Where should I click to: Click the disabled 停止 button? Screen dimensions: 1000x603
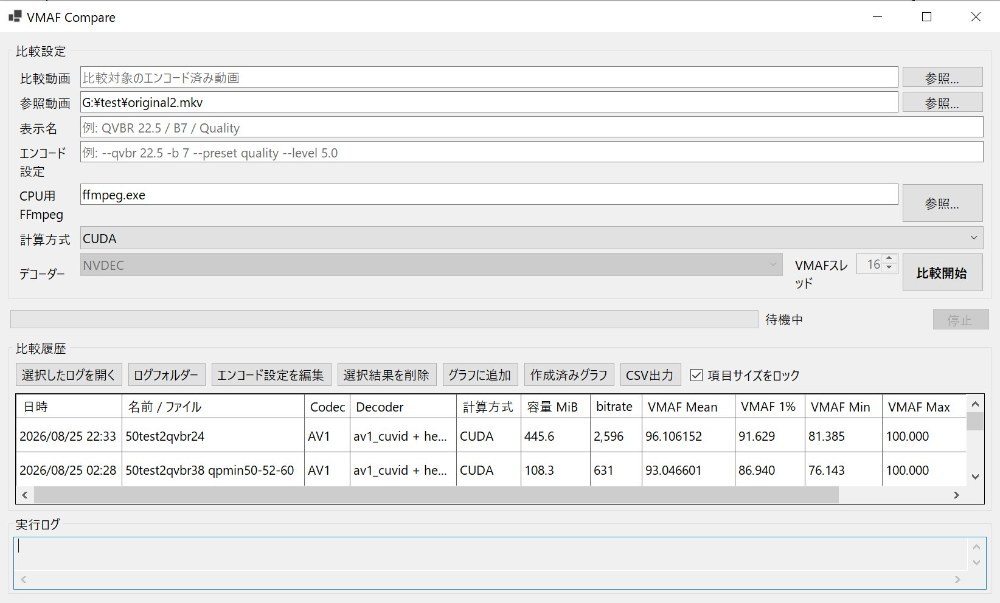(960, 319)
